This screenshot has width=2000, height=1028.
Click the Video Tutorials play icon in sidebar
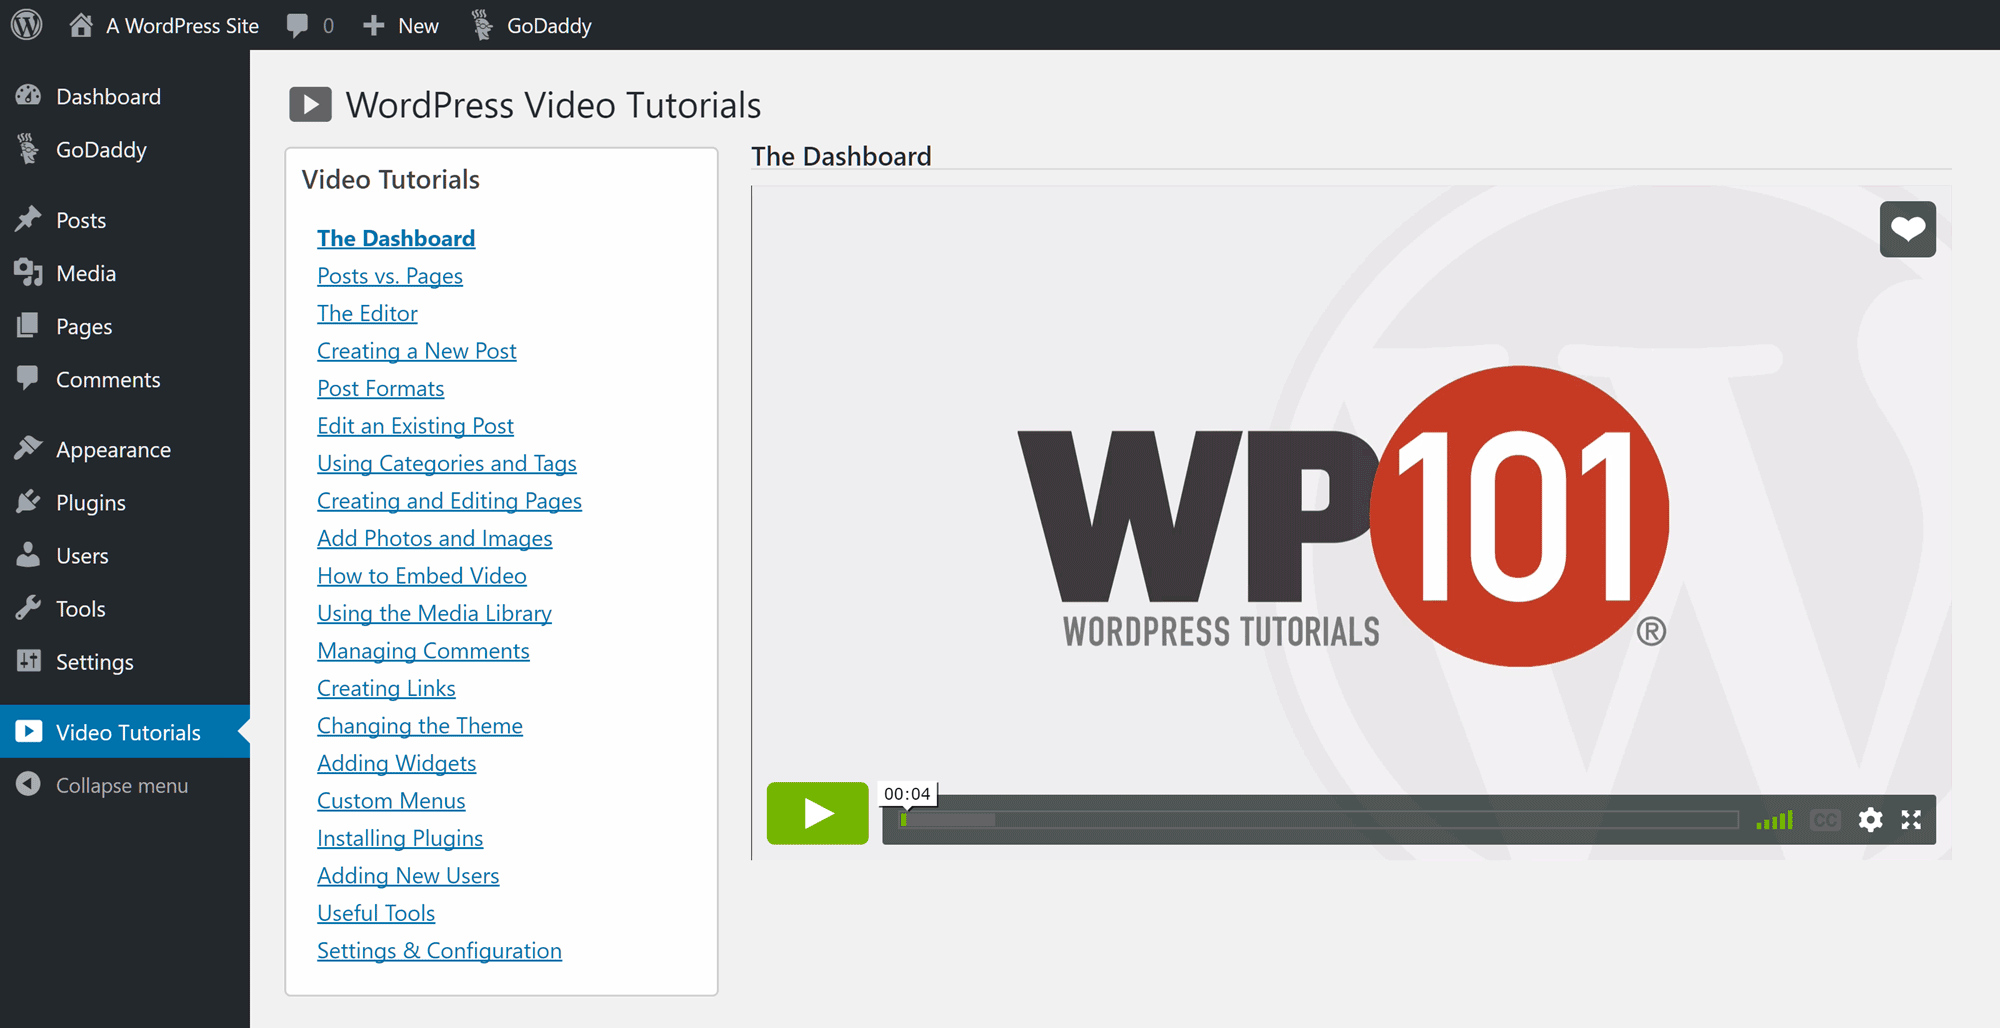tap(29, 732)
